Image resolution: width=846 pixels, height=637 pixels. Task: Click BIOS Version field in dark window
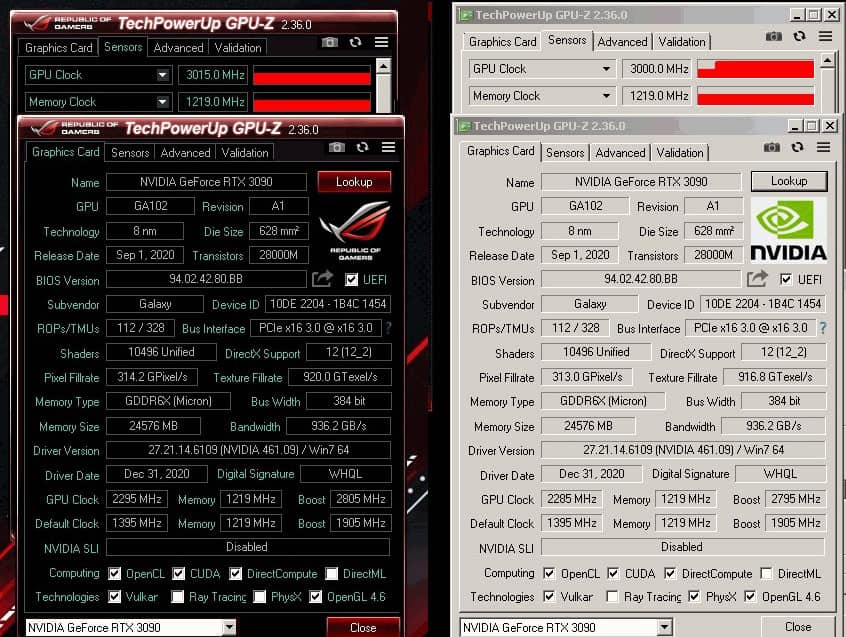[206, 279]
